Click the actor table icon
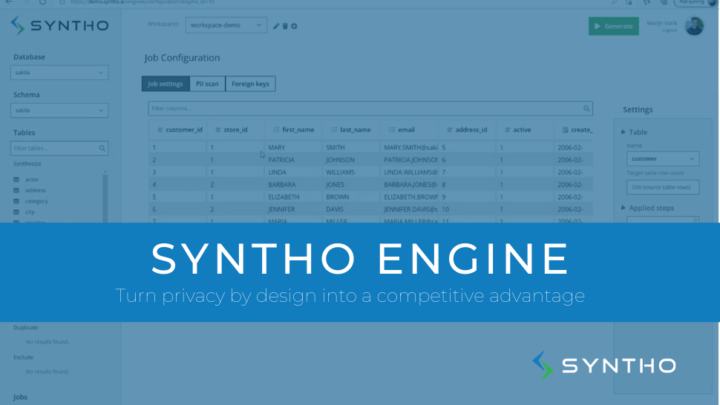Viewport: 720px width, 405px height. pyautogui.click(x=17, y=180)
